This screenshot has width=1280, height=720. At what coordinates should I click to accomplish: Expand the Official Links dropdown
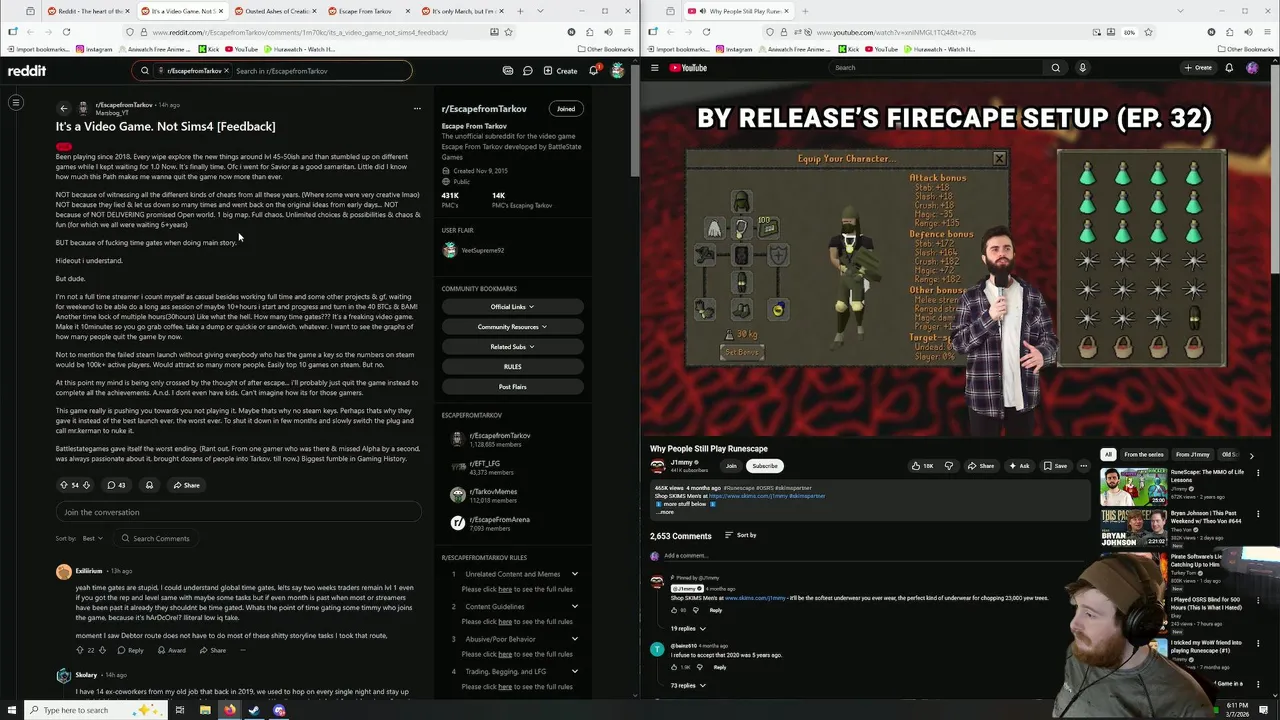pyautogui.click(x=511, y=307)
